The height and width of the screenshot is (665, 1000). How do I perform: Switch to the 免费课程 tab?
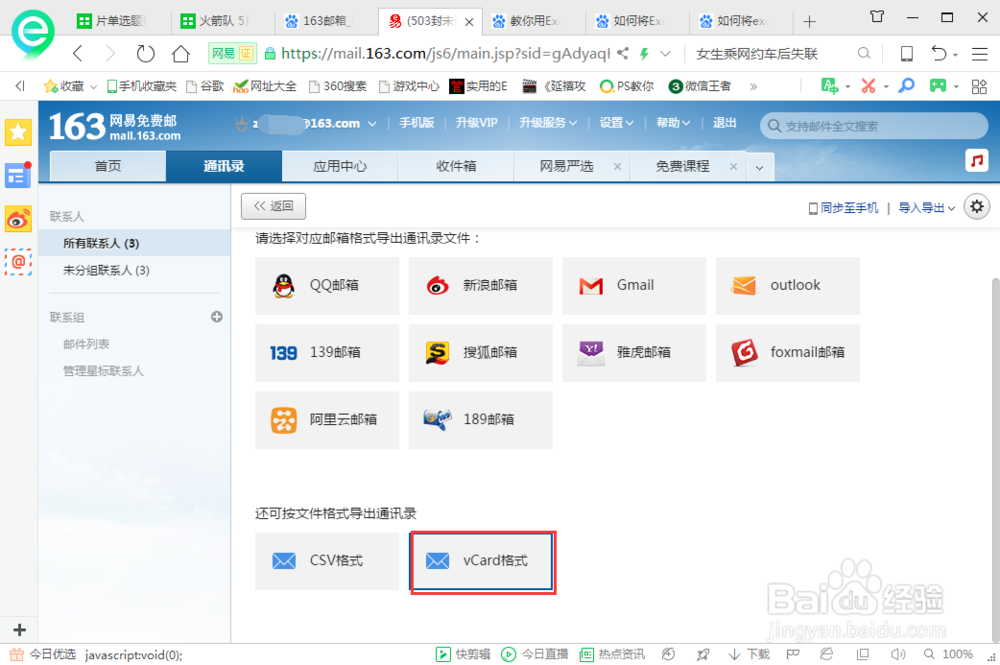pyautogui.click(x=682, y=166)
